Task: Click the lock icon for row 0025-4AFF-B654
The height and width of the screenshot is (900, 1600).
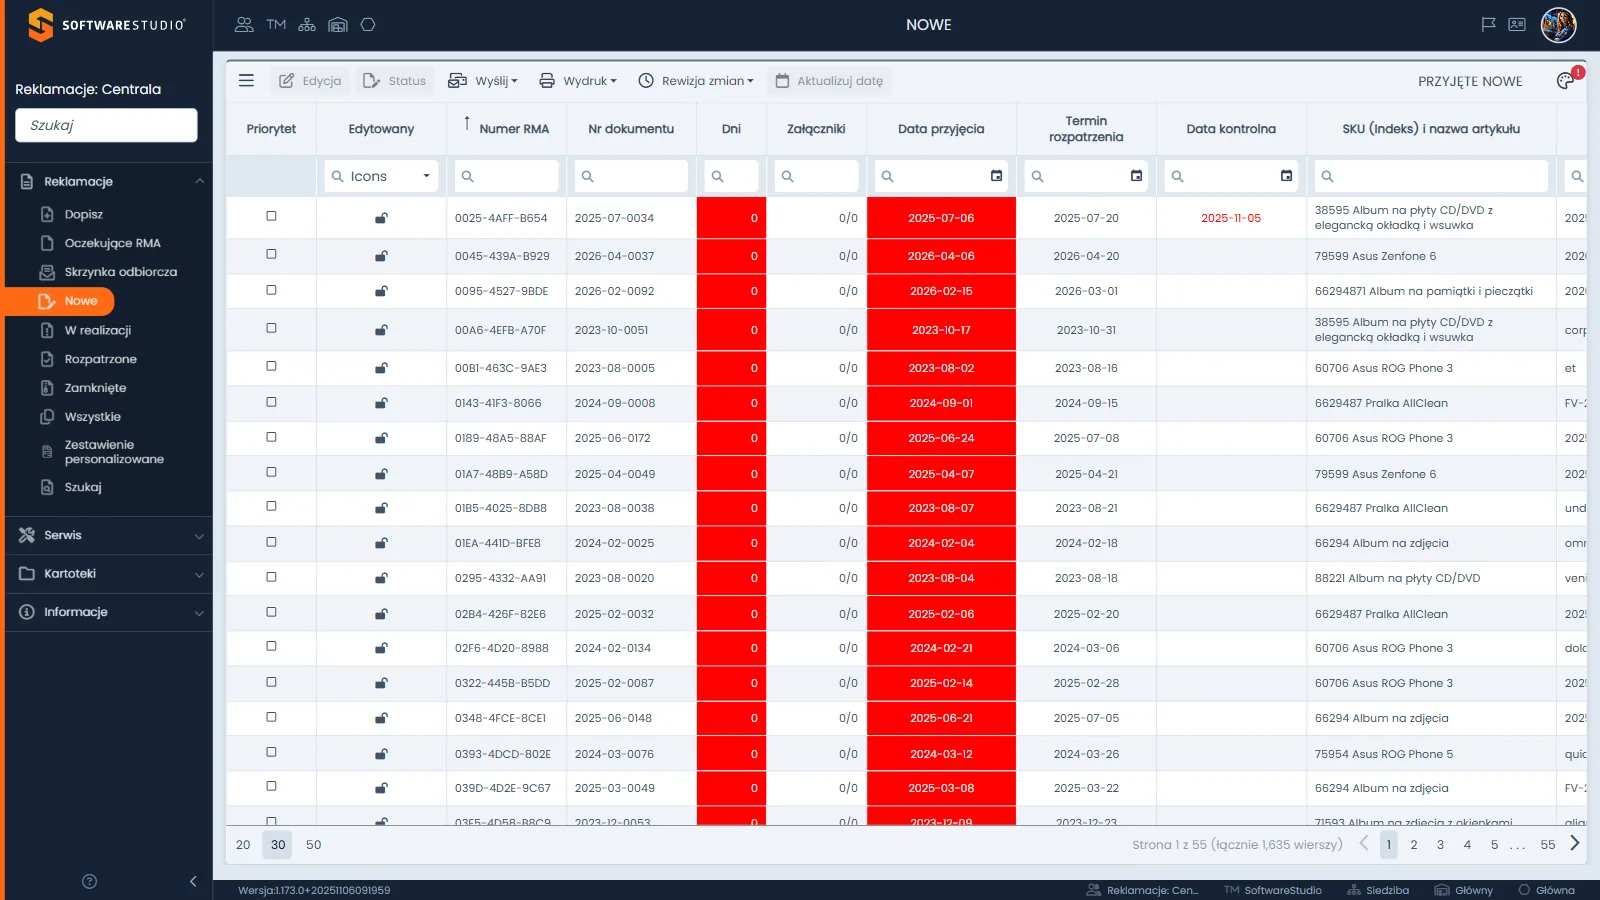Action: coord(381,218)
